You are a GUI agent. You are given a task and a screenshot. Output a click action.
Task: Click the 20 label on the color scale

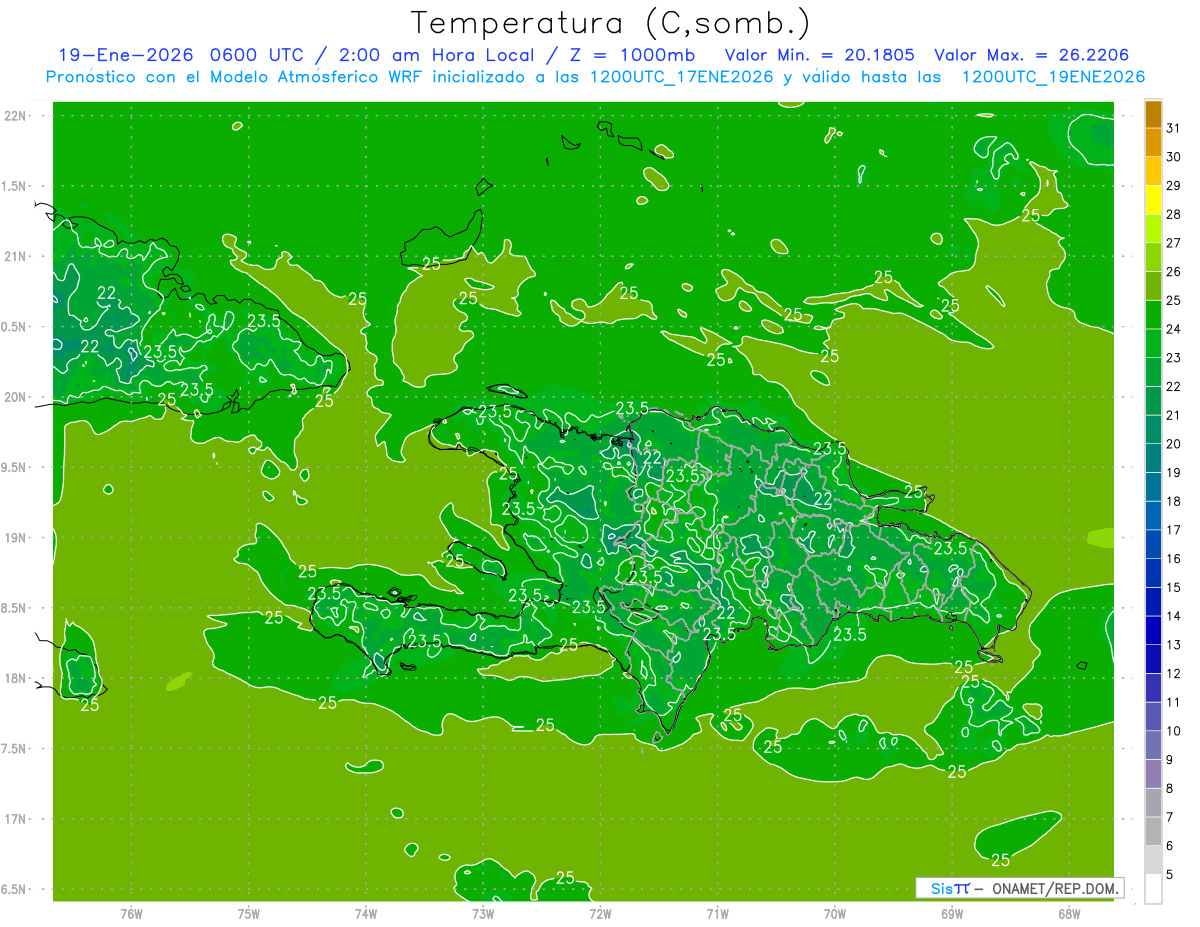click(x=1174, y=444)
